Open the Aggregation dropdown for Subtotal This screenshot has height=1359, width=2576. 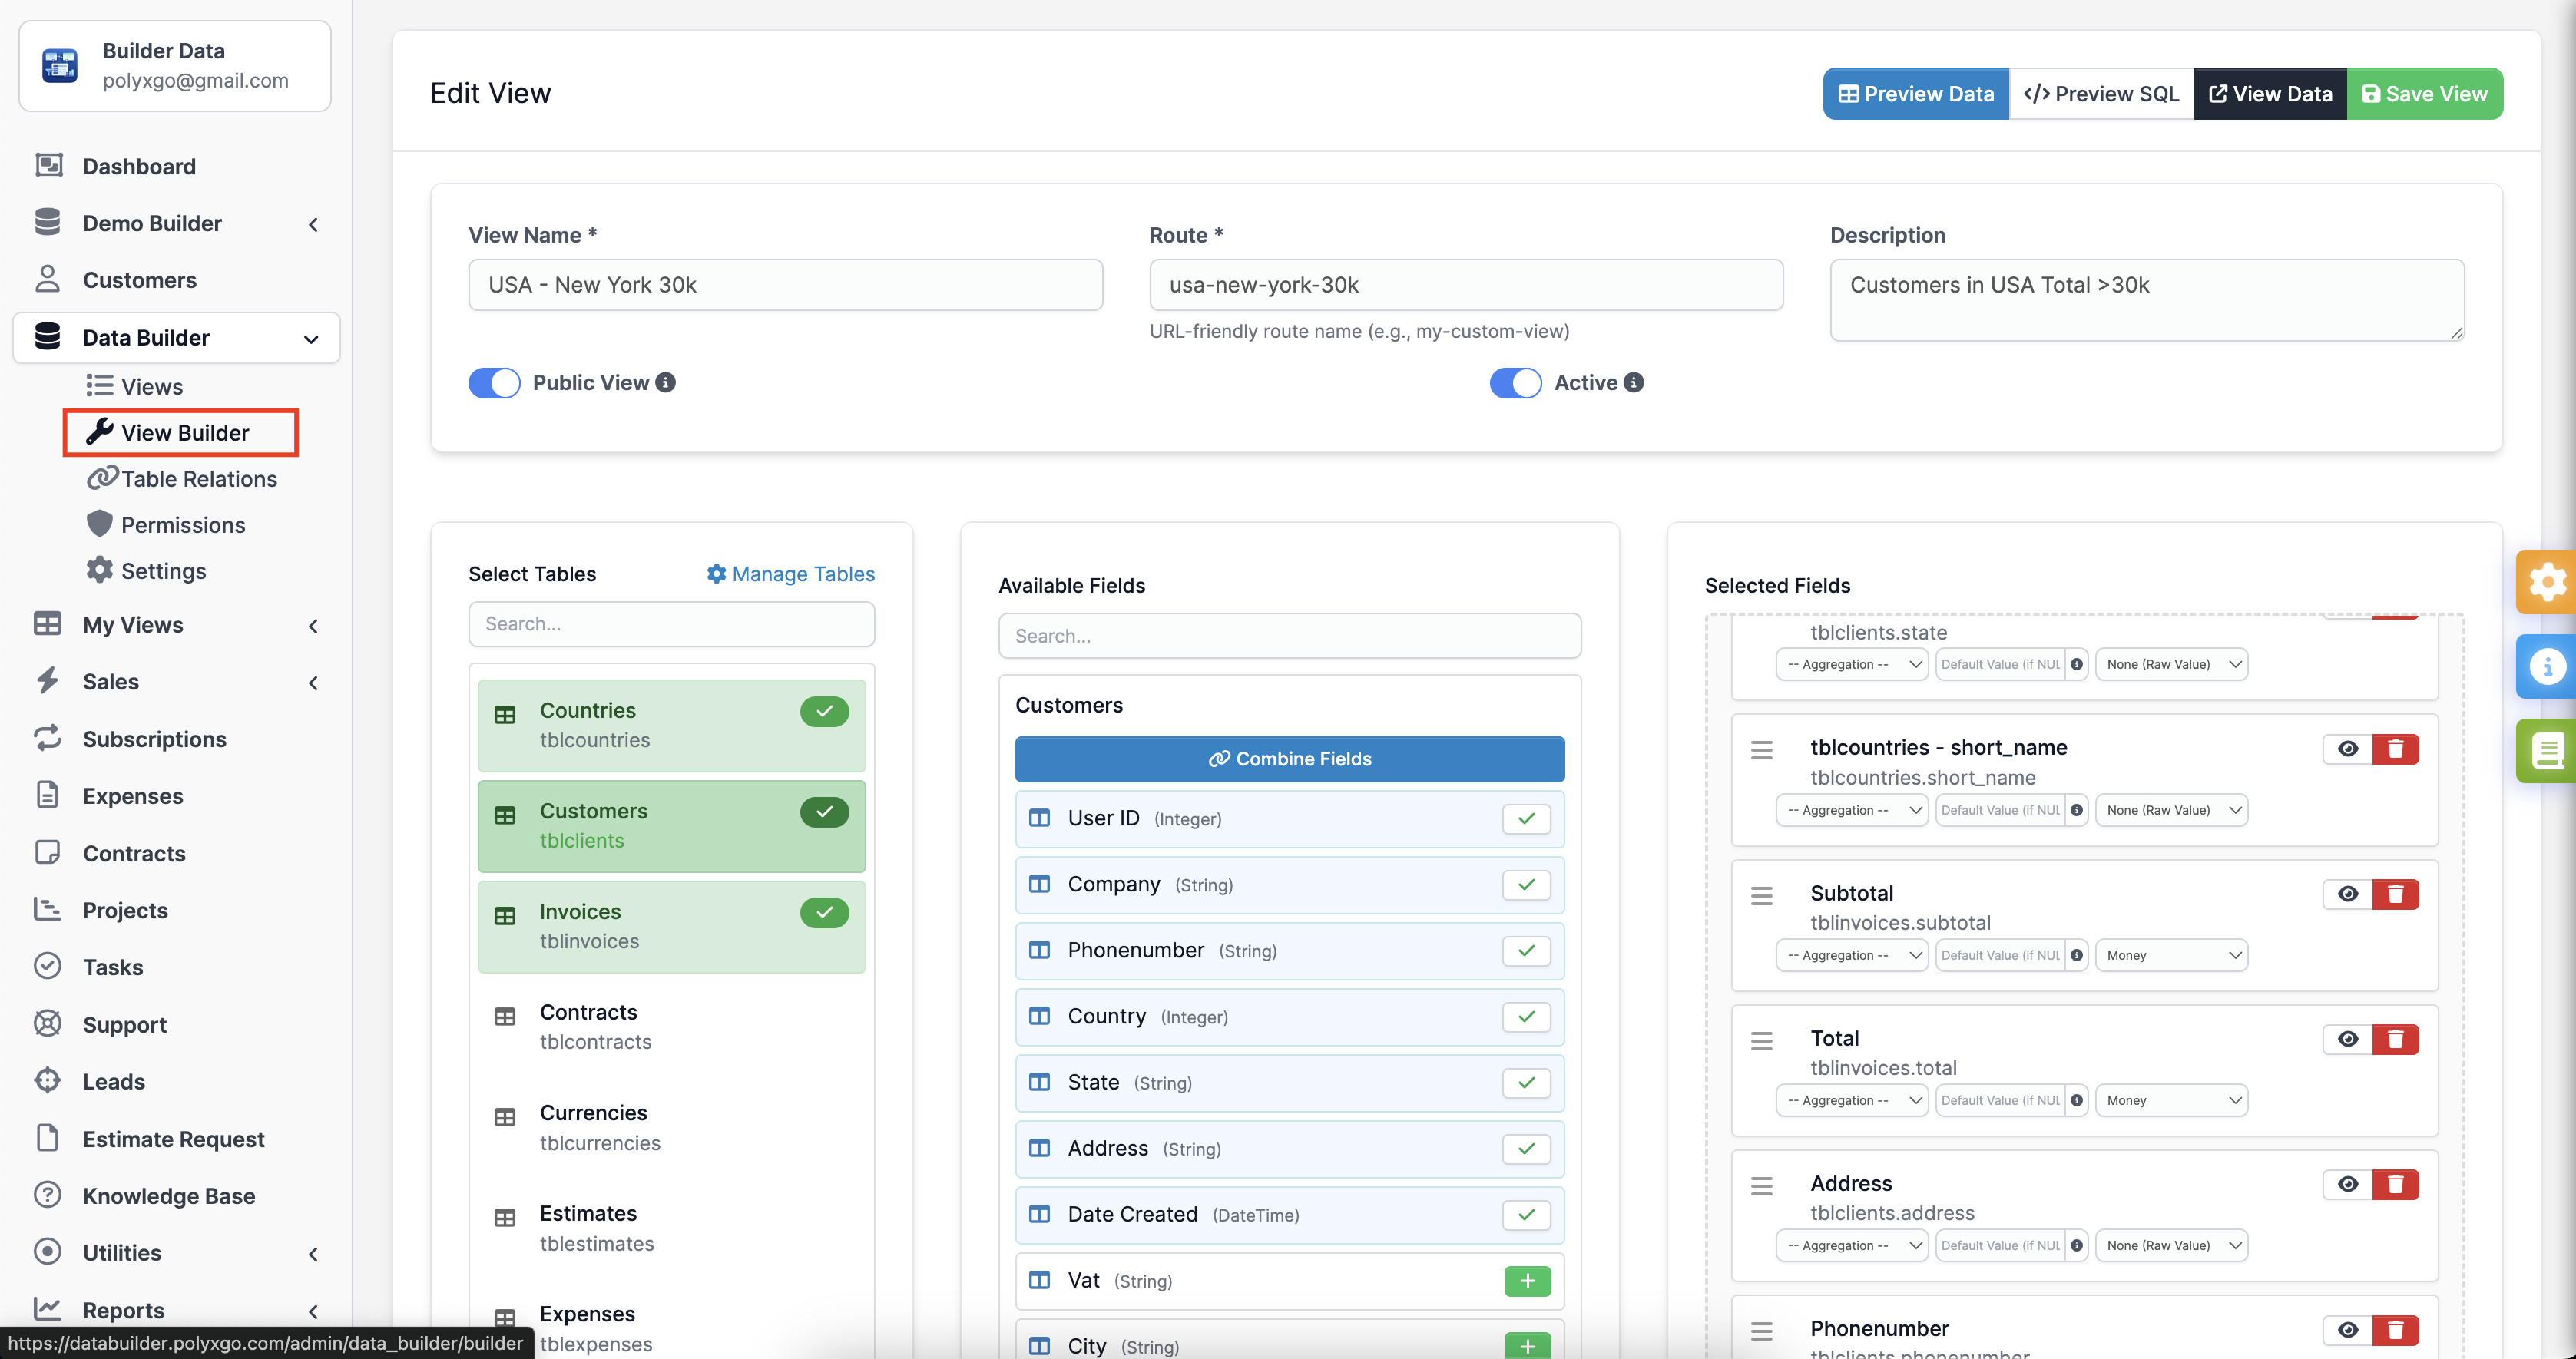coord(1851,954)
